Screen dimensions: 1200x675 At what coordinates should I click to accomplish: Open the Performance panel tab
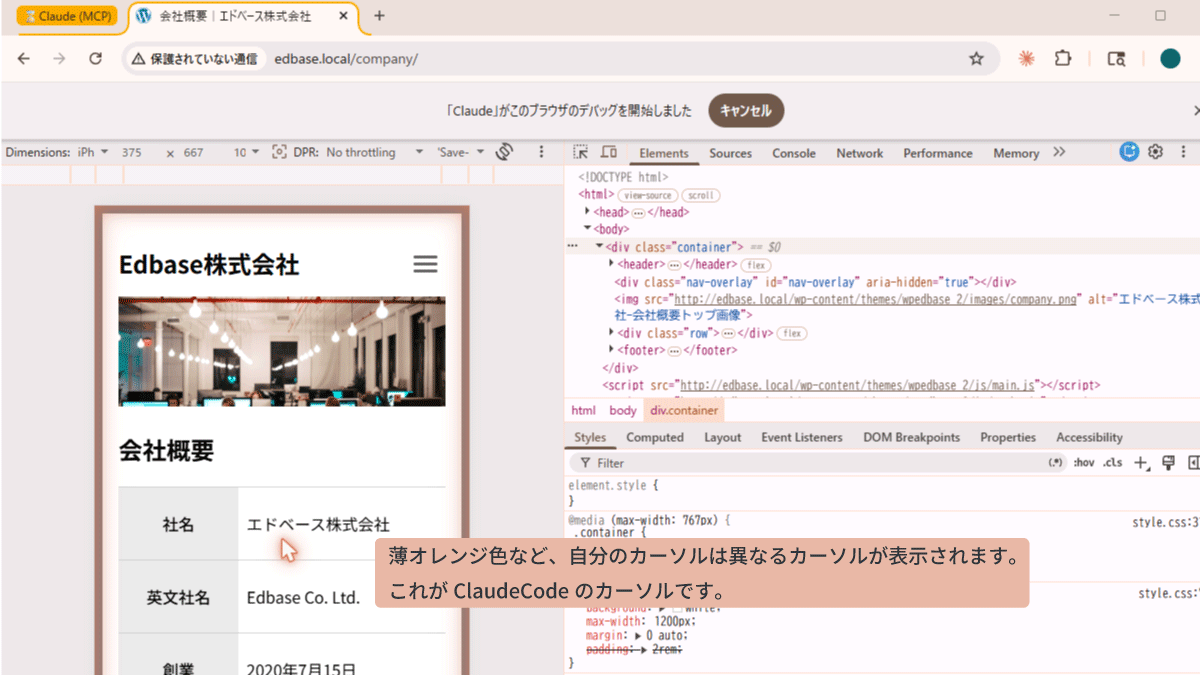coord(938,153)
